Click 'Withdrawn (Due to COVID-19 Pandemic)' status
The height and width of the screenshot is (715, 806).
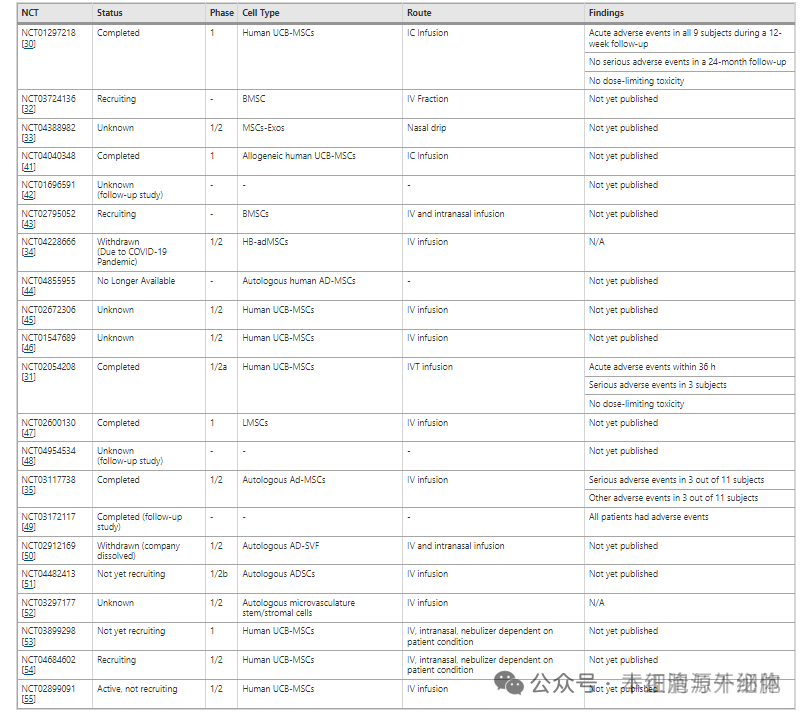pyautogui.click(x=132, y=252)
